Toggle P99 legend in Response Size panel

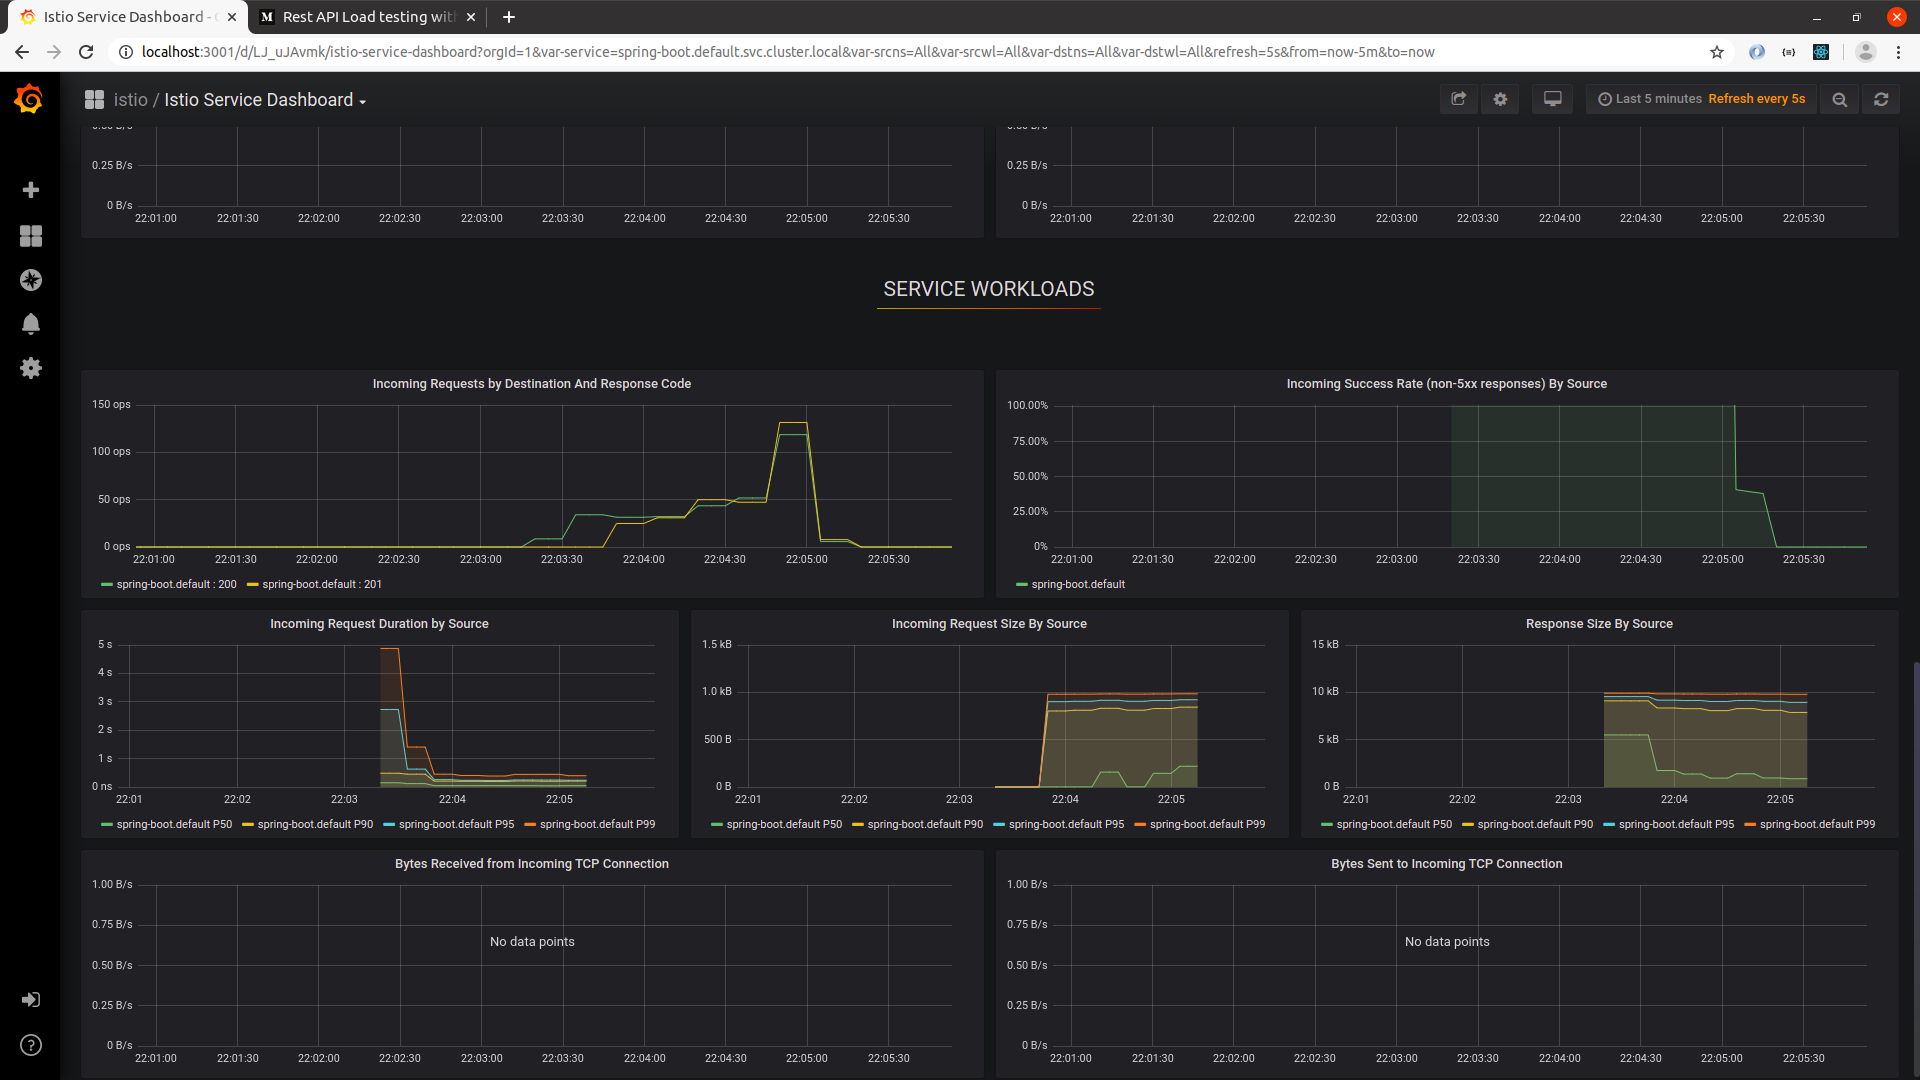1817,825
